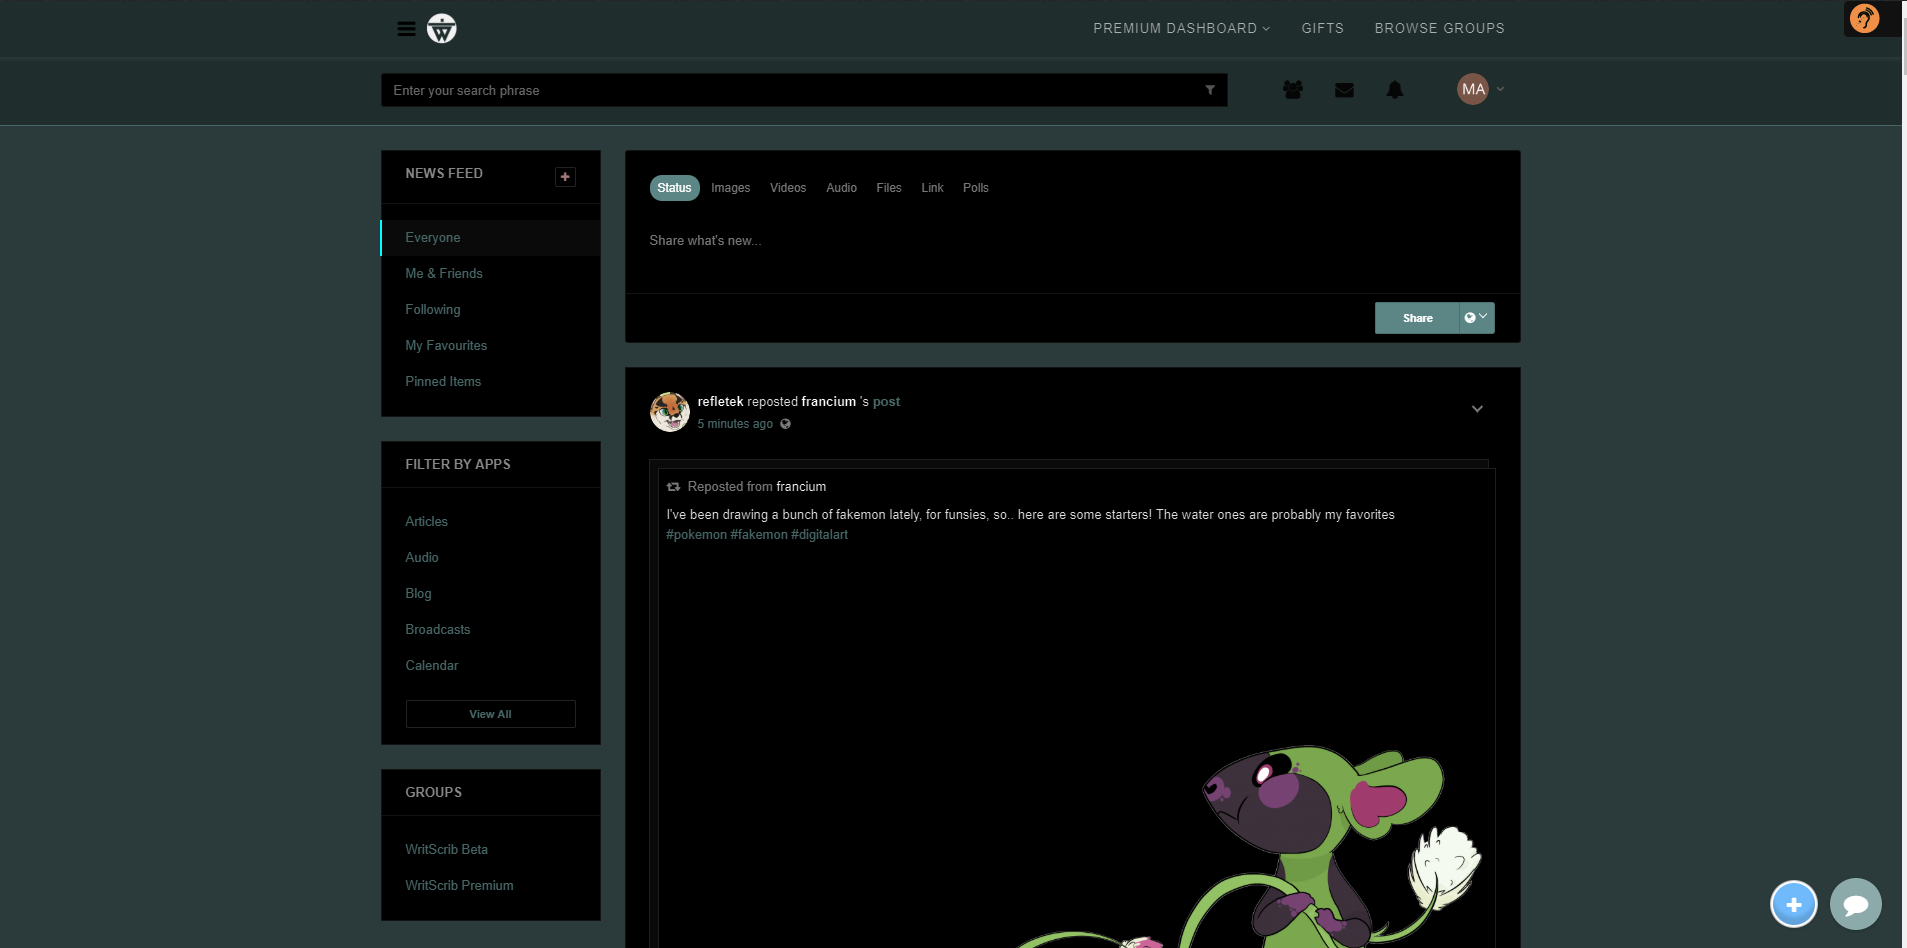Select the Status tab
This screenshot has width=1907, height=948.
point(674,188)
